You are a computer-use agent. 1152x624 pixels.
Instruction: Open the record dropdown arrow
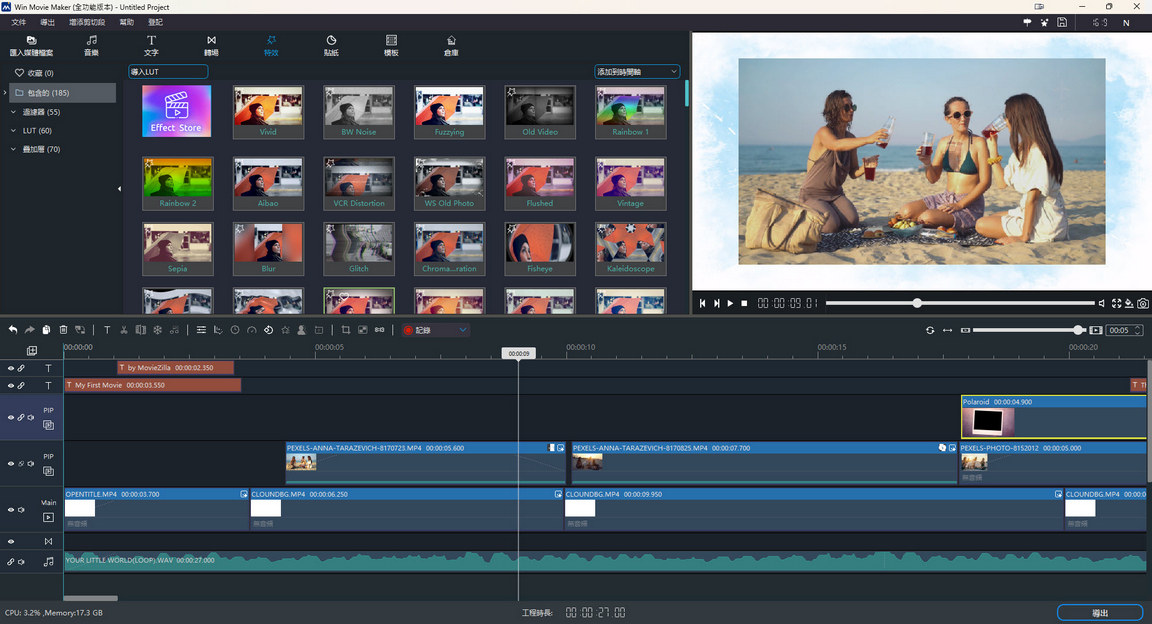pos(462,330)
